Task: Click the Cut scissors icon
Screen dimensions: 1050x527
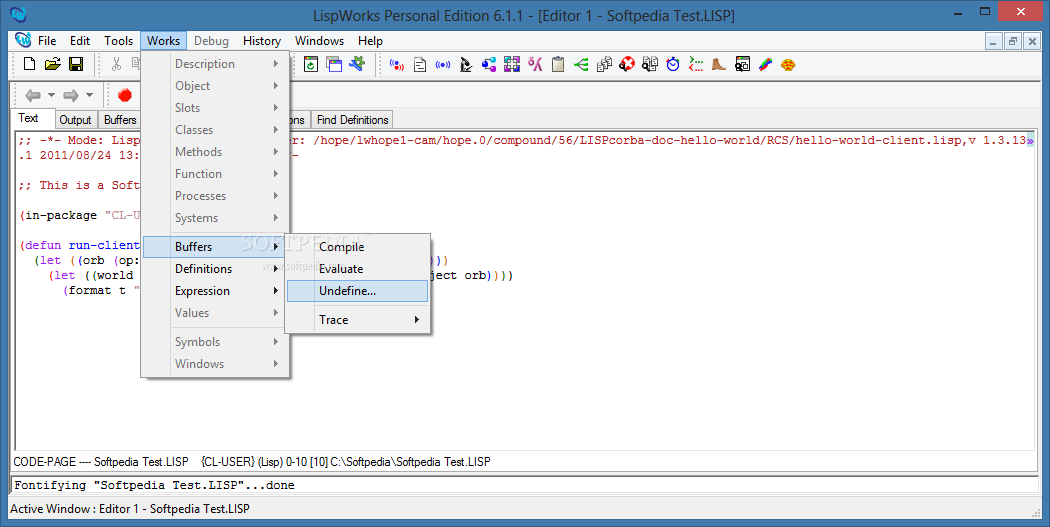Action: (117, 64)
